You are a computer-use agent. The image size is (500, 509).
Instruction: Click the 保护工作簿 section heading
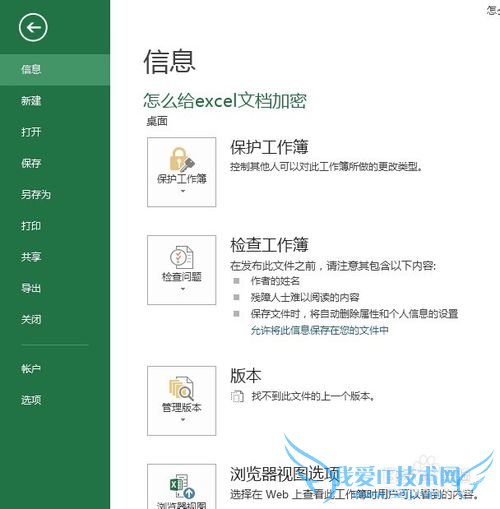[x=269, y=147]
